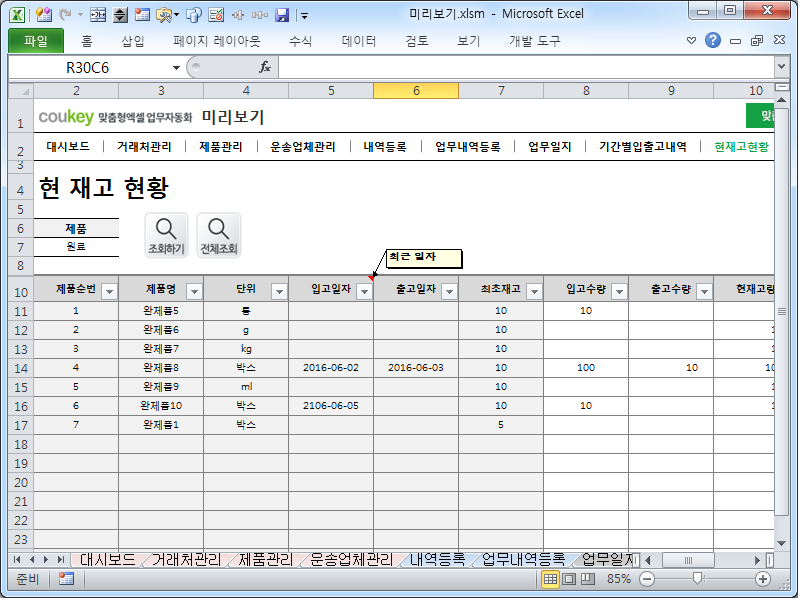
Task: Open the 최초재고 column filter dropdown
Action: coord(534,292)
